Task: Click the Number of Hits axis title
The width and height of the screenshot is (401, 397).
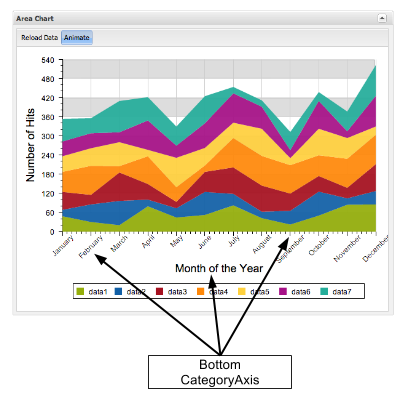Action: [30, 145]
